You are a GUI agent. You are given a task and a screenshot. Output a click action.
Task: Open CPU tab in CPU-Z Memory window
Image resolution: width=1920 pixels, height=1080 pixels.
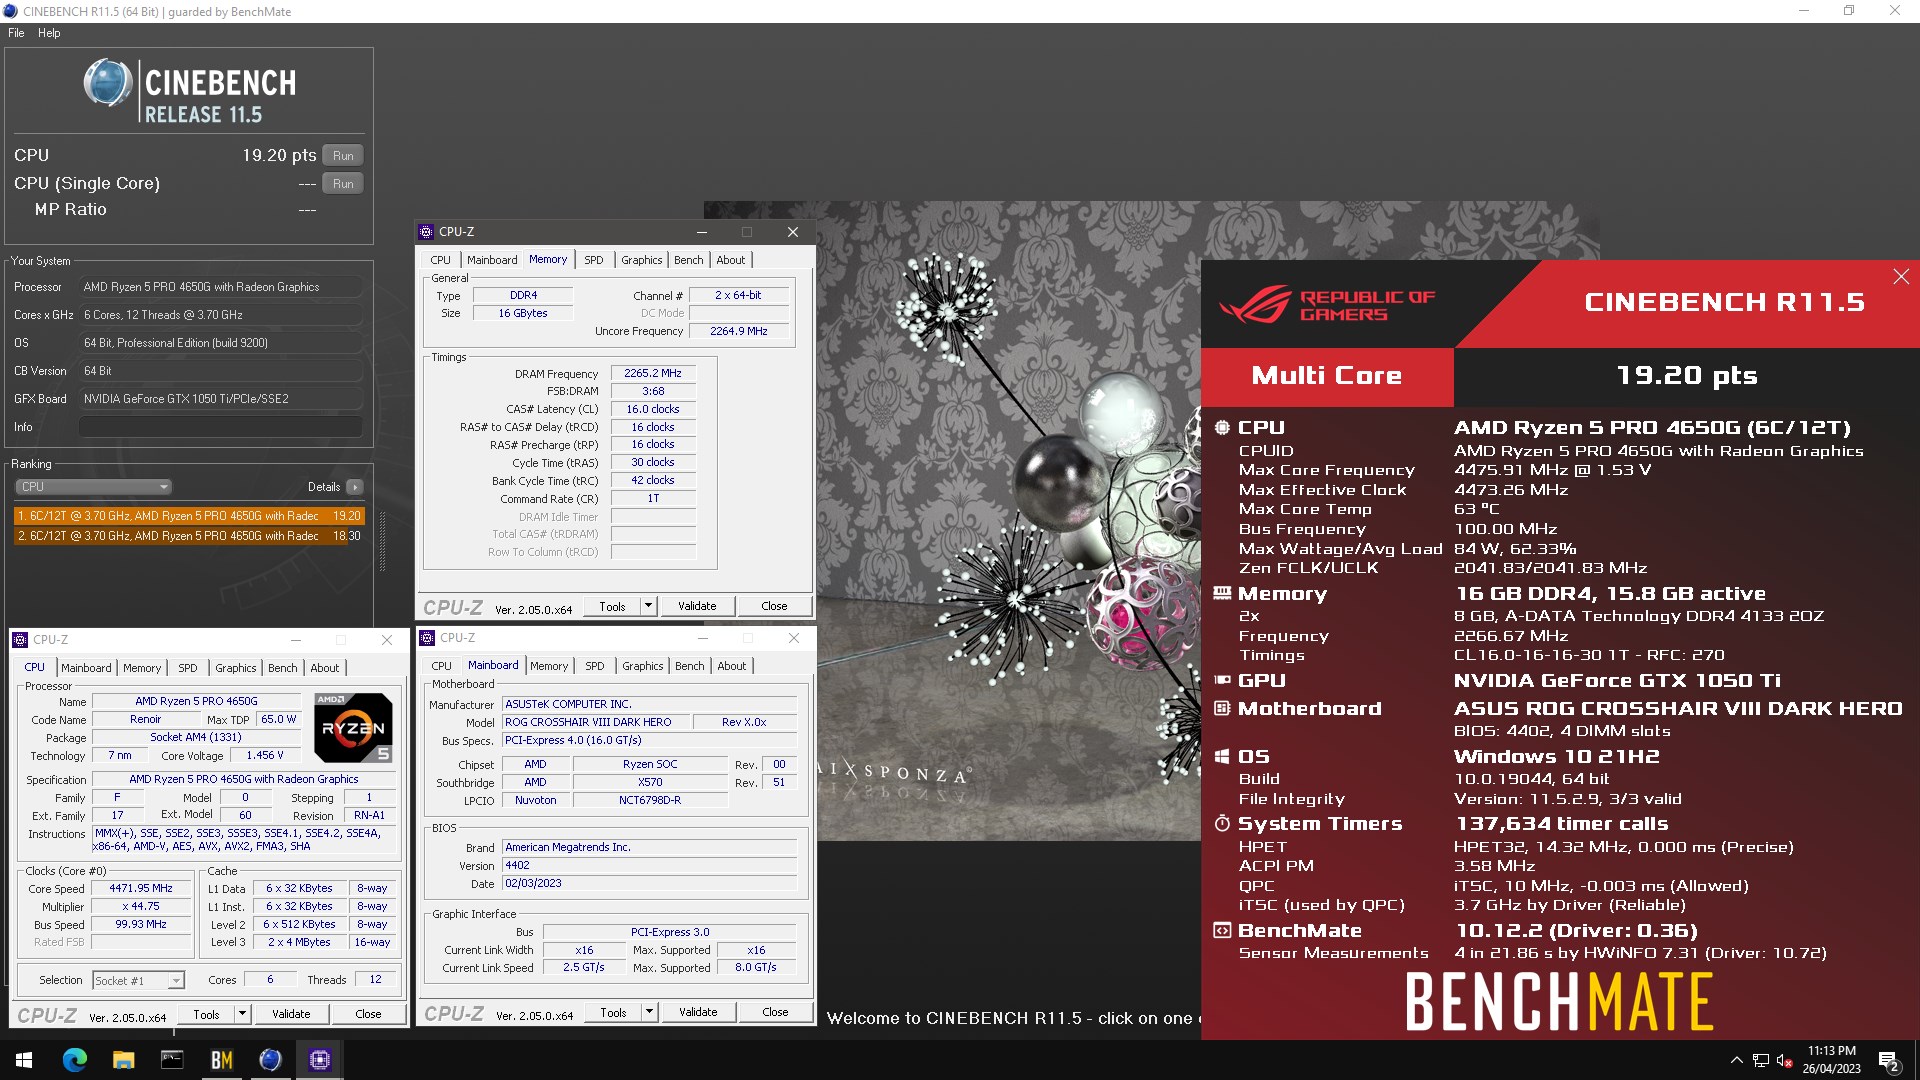[x=441, y=260]
